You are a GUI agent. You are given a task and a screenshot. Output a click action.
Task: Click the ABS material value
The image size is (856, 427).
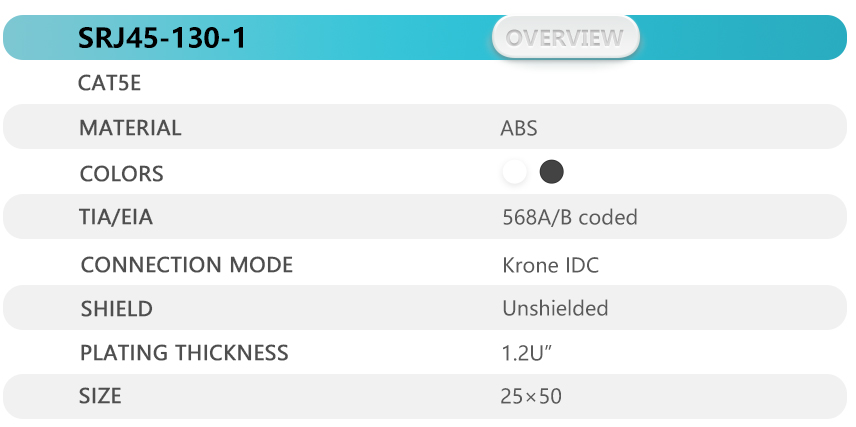[519, 128]
